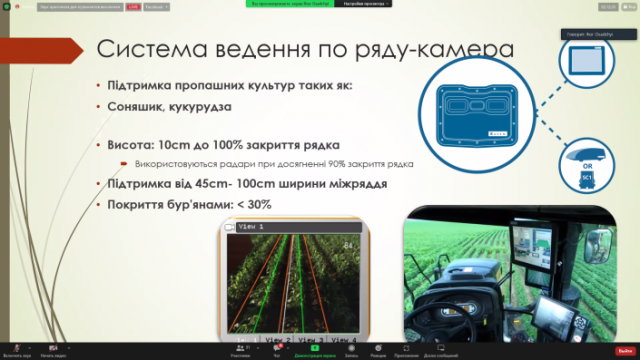The height and width of the screenshot is (360, 640).
Task: Expand the Participants options arrow
Action: pyautogui.click(x=258, y=348)
